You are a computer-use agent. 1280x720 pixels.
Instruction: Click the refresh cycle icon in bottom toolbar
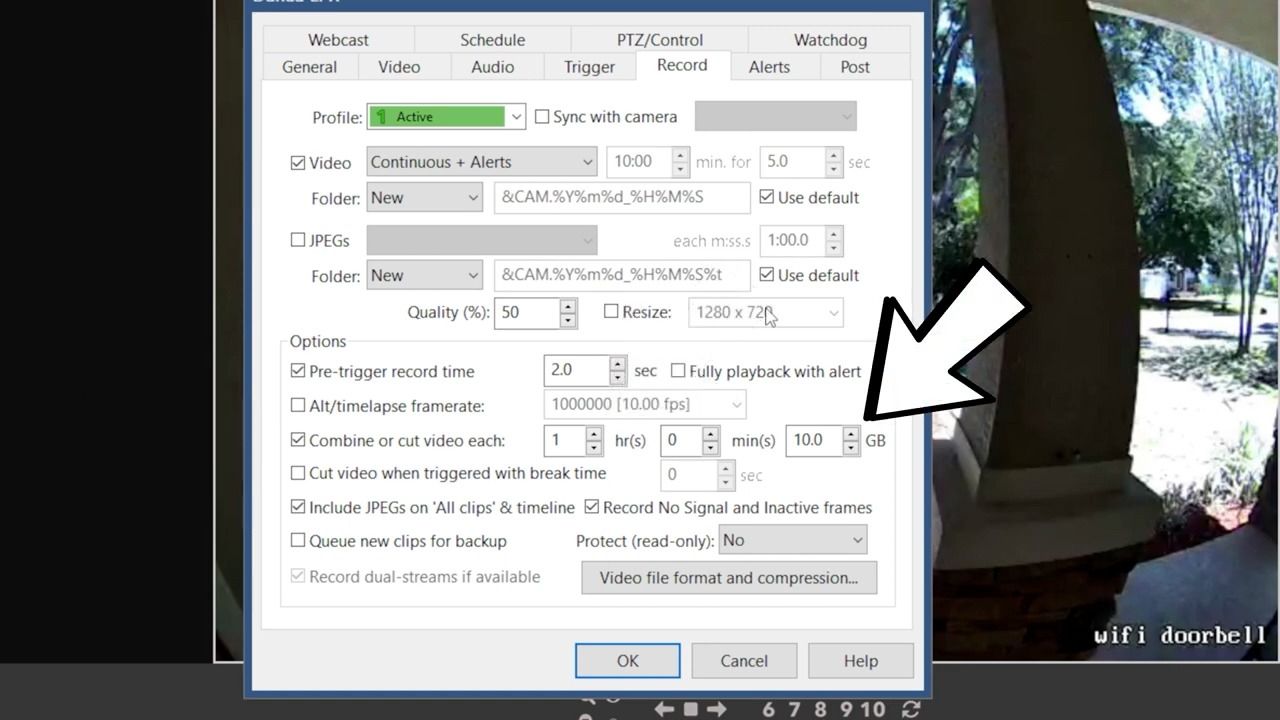pyautogui.click(x=911, y=709)
